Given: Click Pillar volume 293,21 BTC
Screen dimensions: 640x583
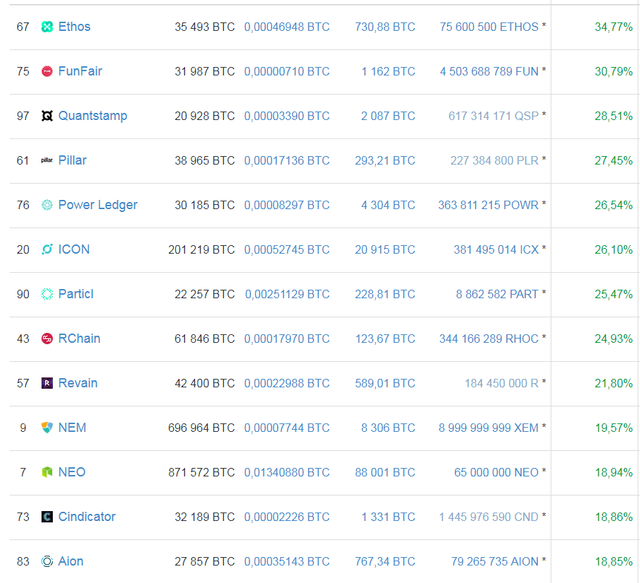Looking at the screenshot, I should click(x=385, y=160).
